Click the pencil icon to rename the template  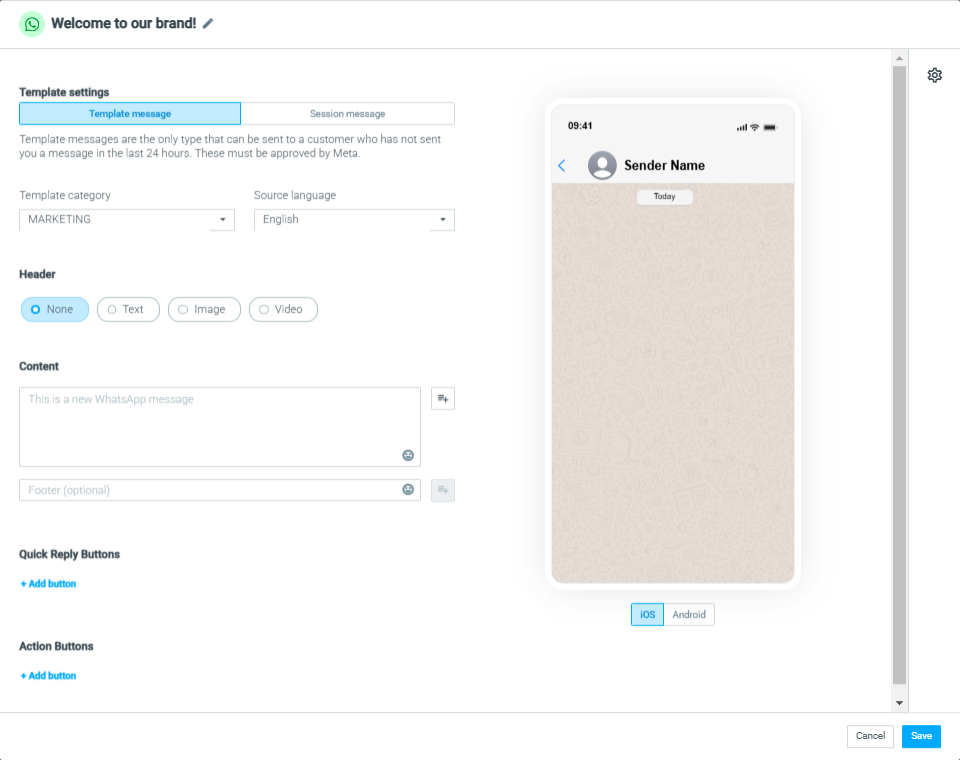click(x=208, y=23)
